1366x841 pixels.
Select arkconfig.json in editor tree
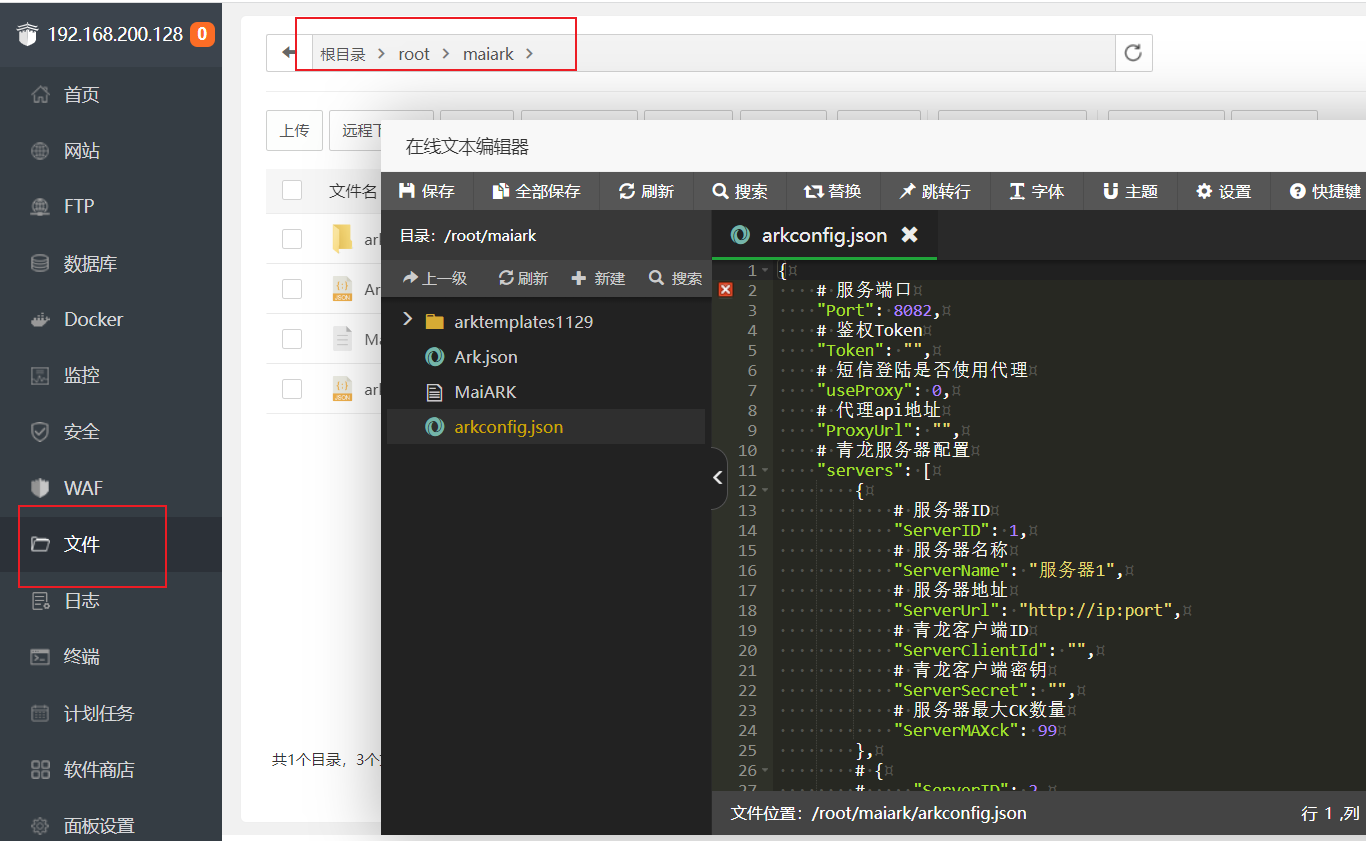(508, 427)
